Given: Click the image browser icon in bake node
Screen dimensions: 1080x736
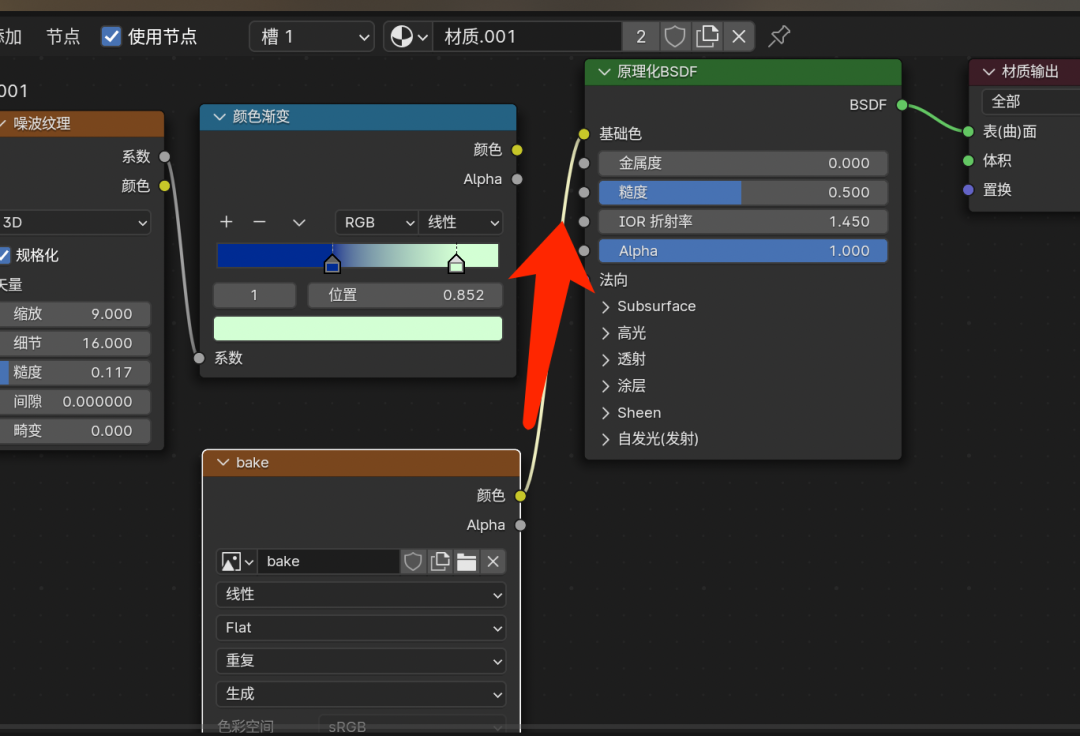Looking at the screenshot, I should click(x=231, y=561).
